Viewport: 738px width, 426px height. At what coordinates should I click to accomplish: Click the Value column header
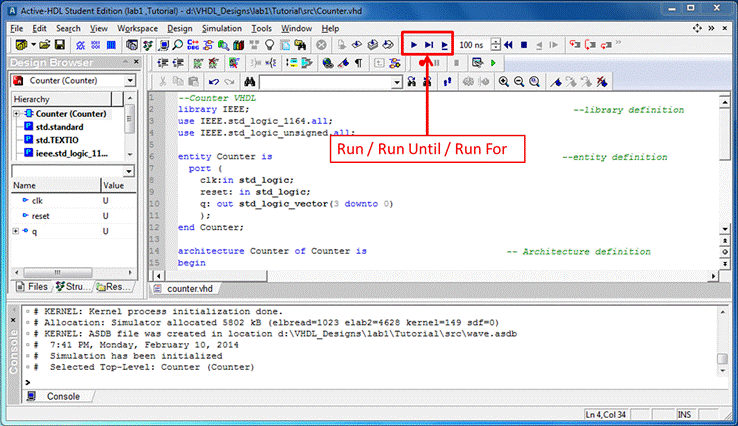point(119,185)
